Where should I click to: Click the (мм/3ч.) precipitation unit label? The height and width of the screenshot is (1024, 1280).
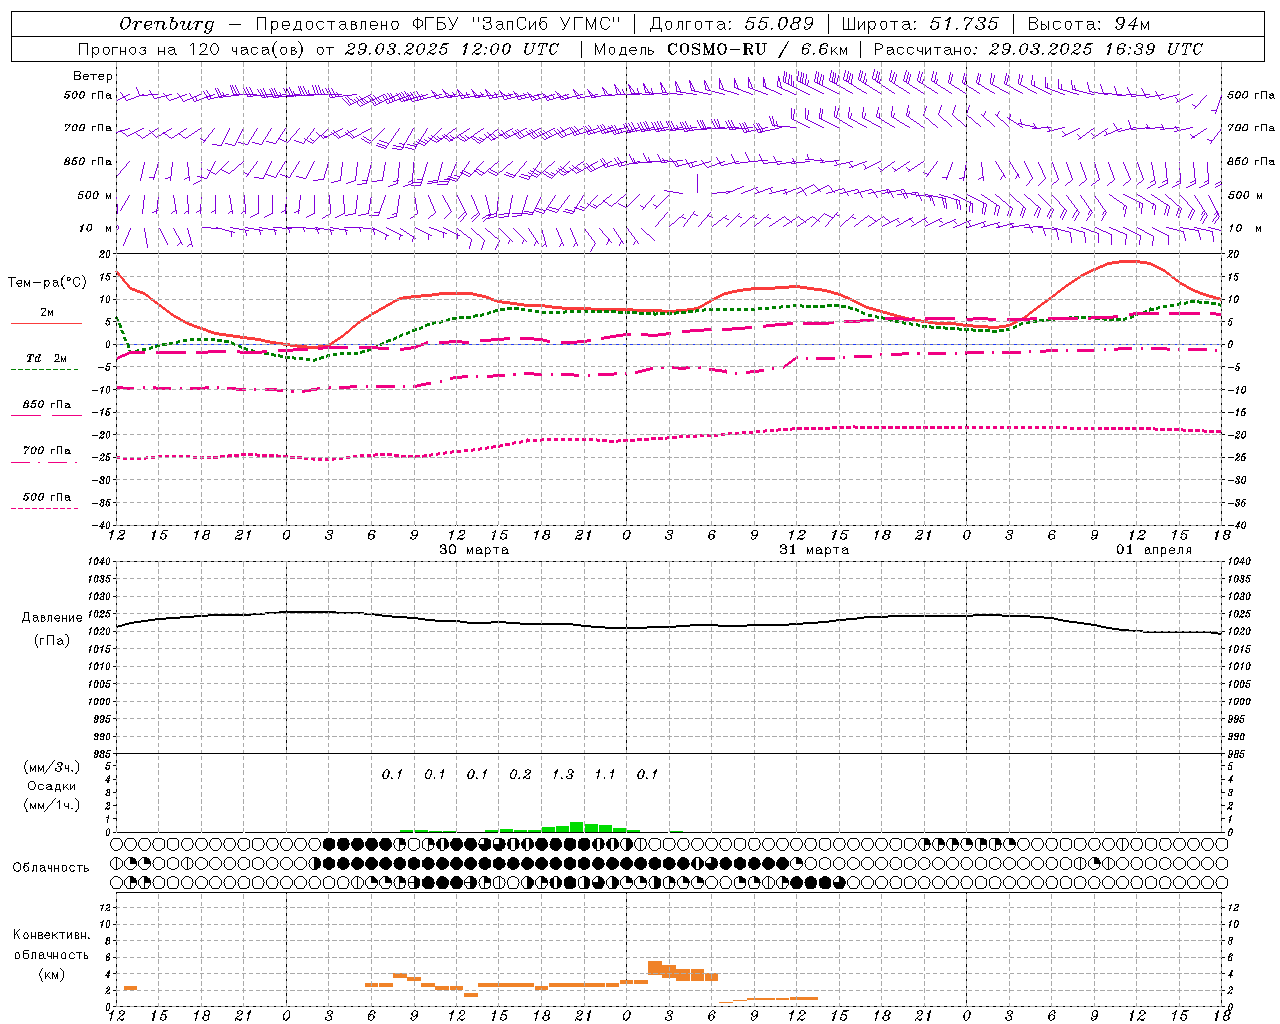[x=51, y=767]
